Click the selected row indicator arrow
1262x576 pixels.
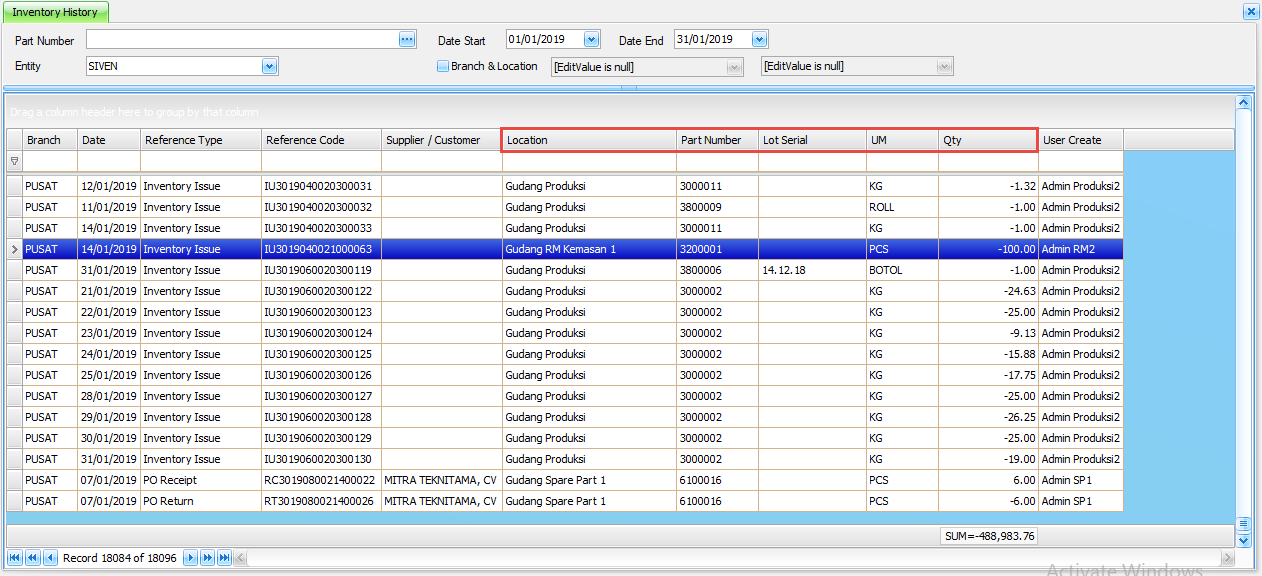tap(14, 249)
